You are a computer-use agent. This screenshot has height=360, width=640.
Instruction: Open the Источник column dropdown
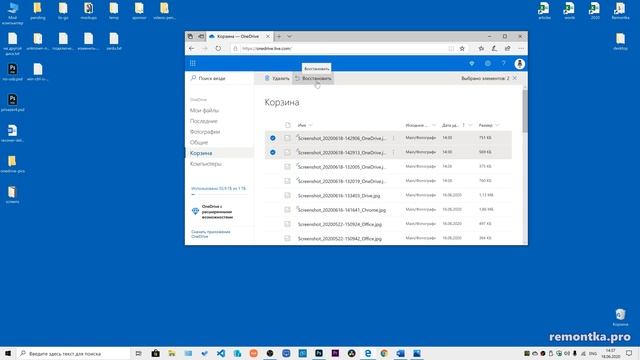[x=434, y=125]
